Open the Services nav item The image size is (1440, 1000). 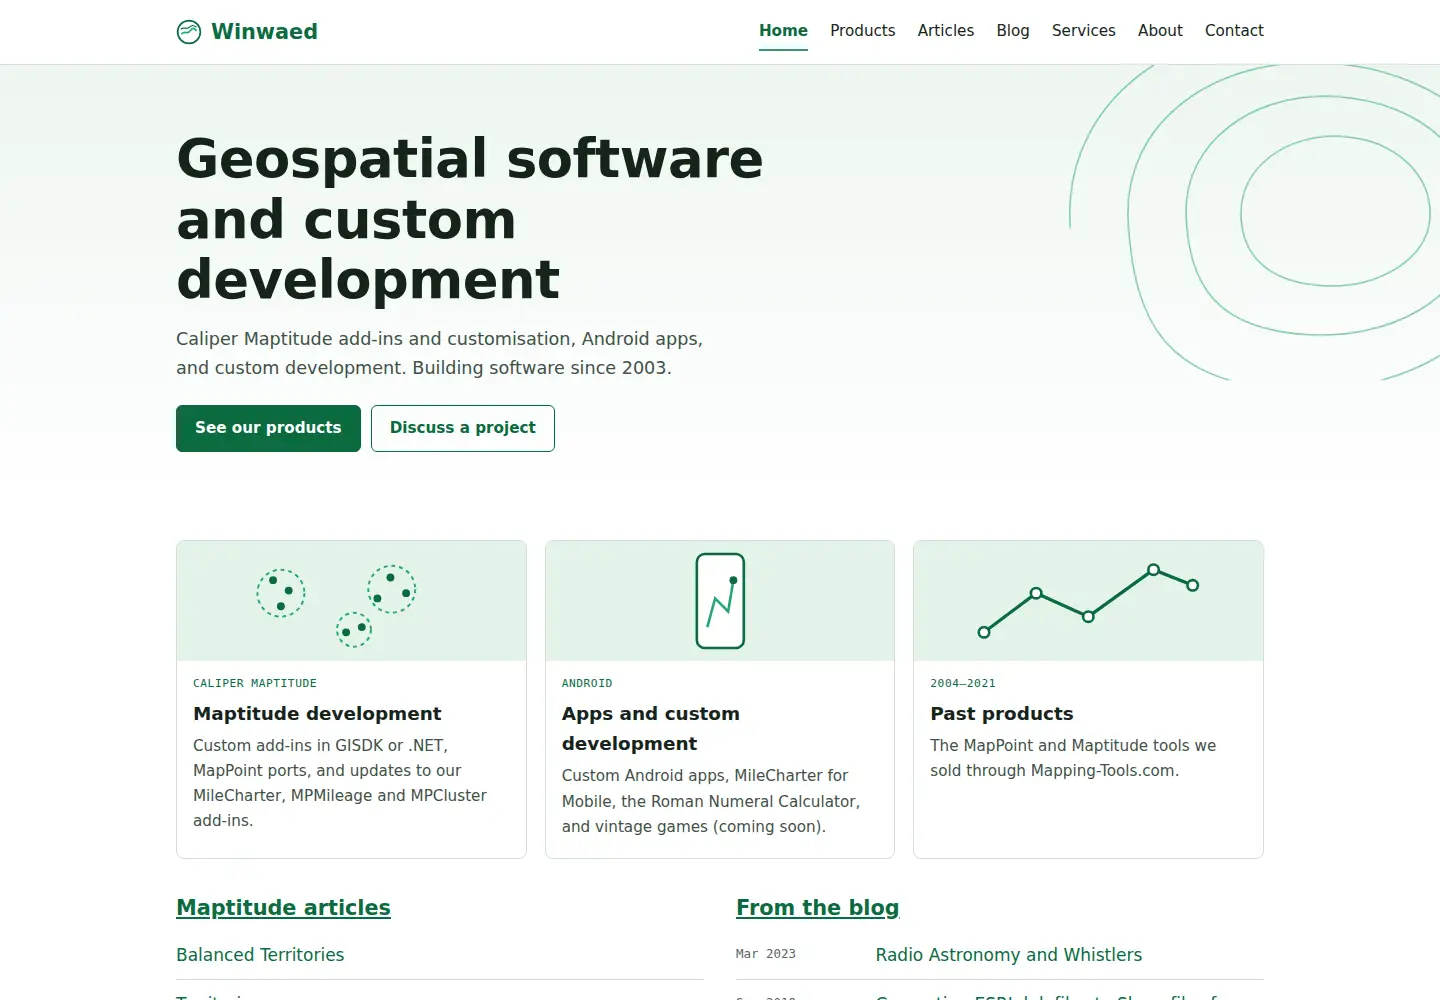(x=1083, y=31)
